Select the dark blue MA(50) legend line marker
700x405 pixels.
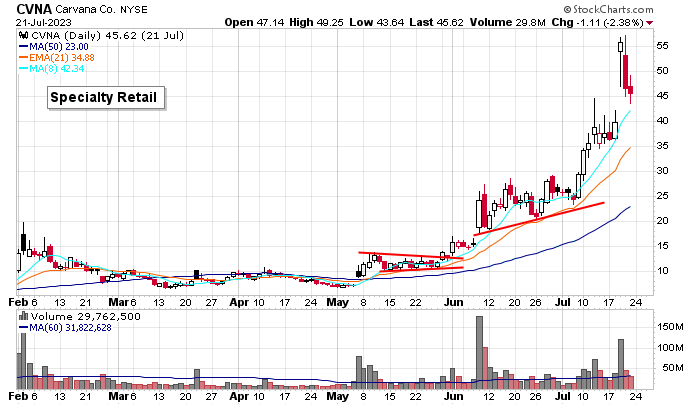click(x=24, y=47)
